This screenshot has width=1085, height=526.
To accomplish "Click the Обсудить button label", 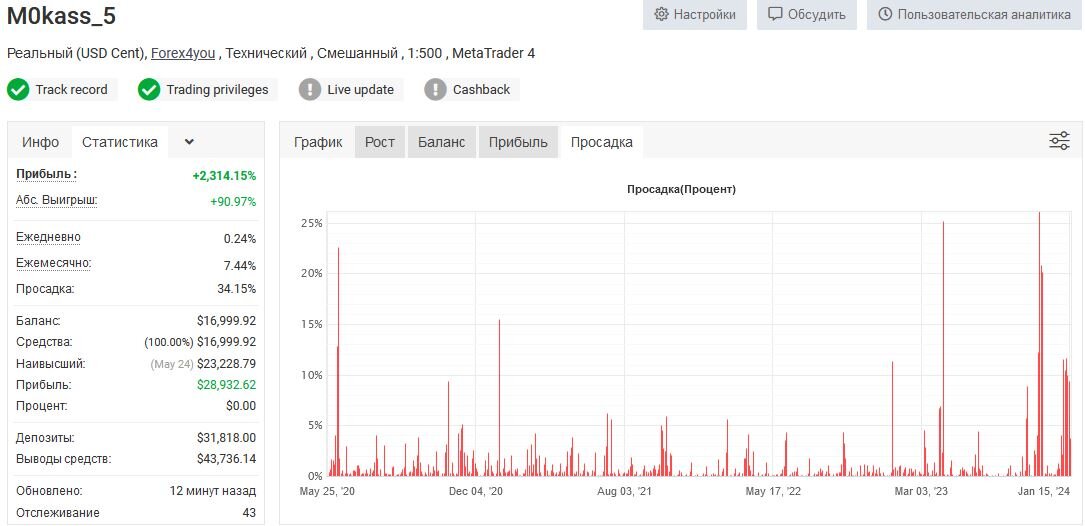I will pos(817,14).
